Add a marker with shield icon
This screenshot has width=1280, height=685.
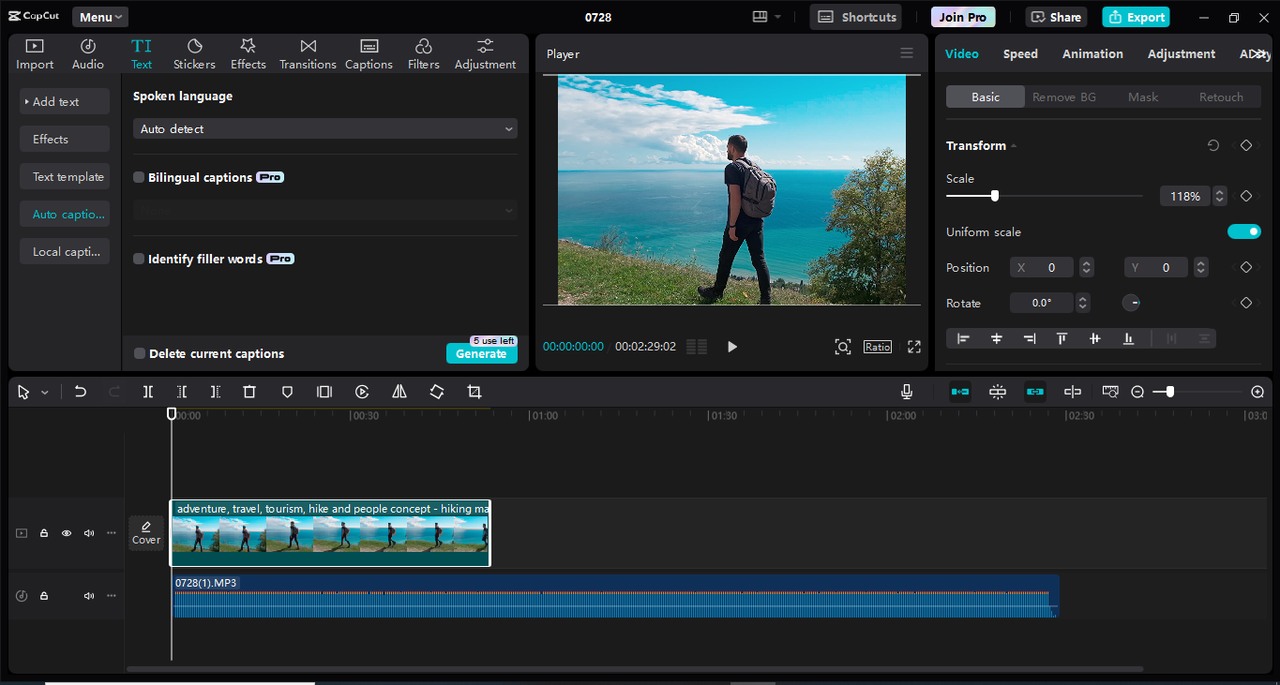pos(287,392)
